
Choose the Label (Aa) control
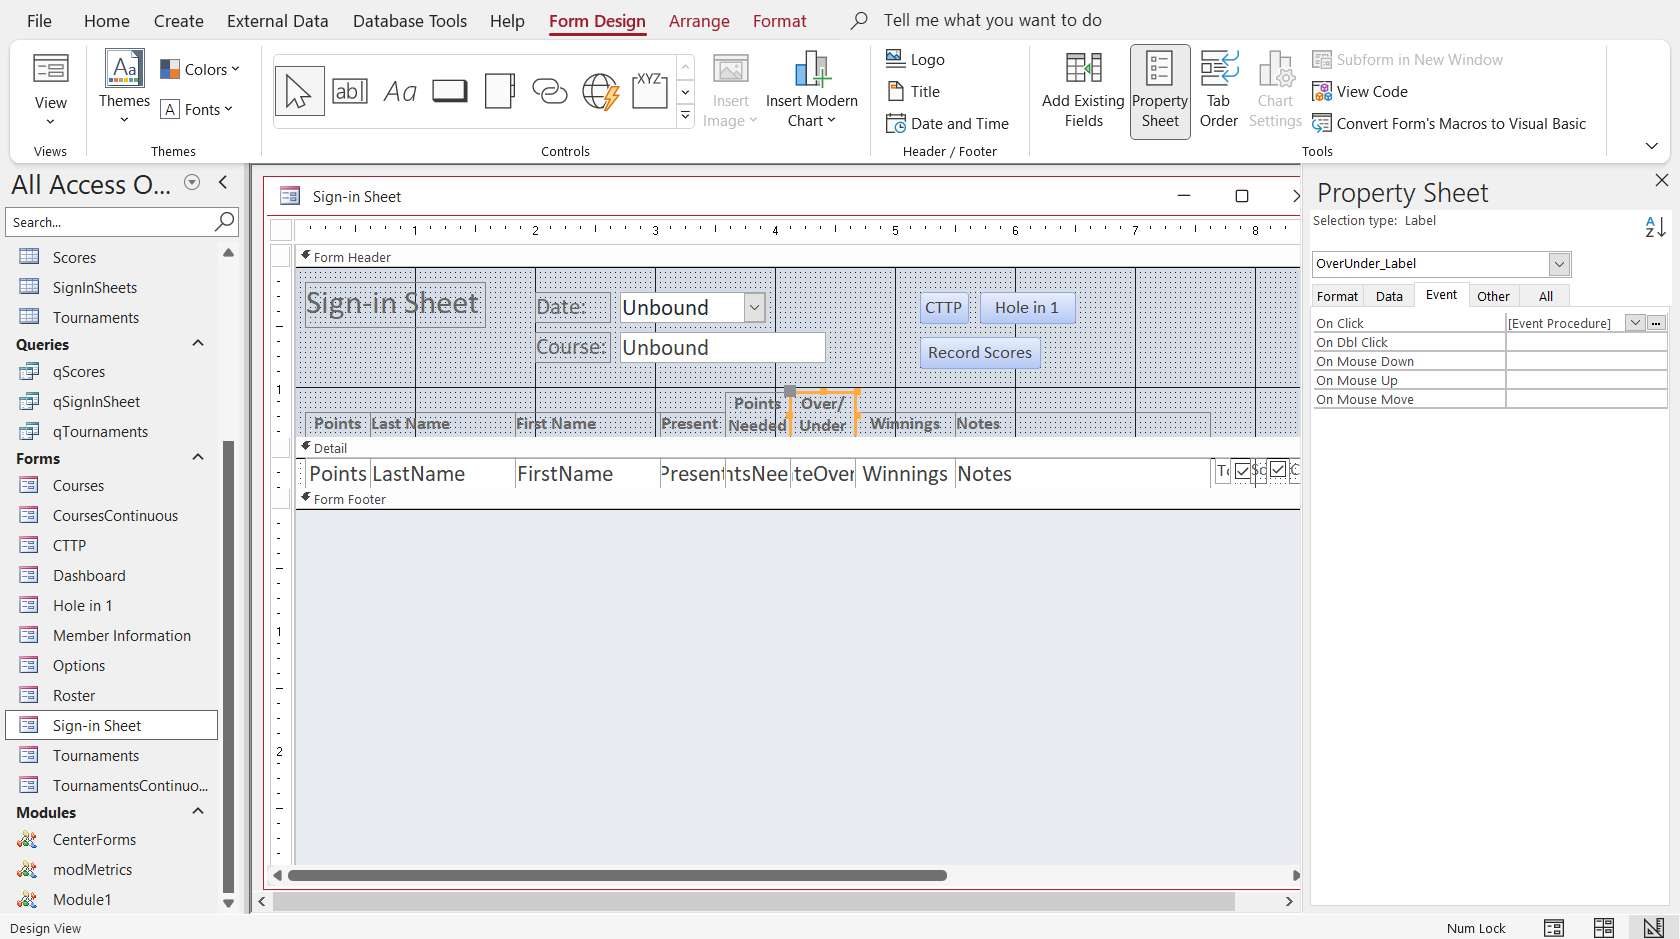(400, 91)
